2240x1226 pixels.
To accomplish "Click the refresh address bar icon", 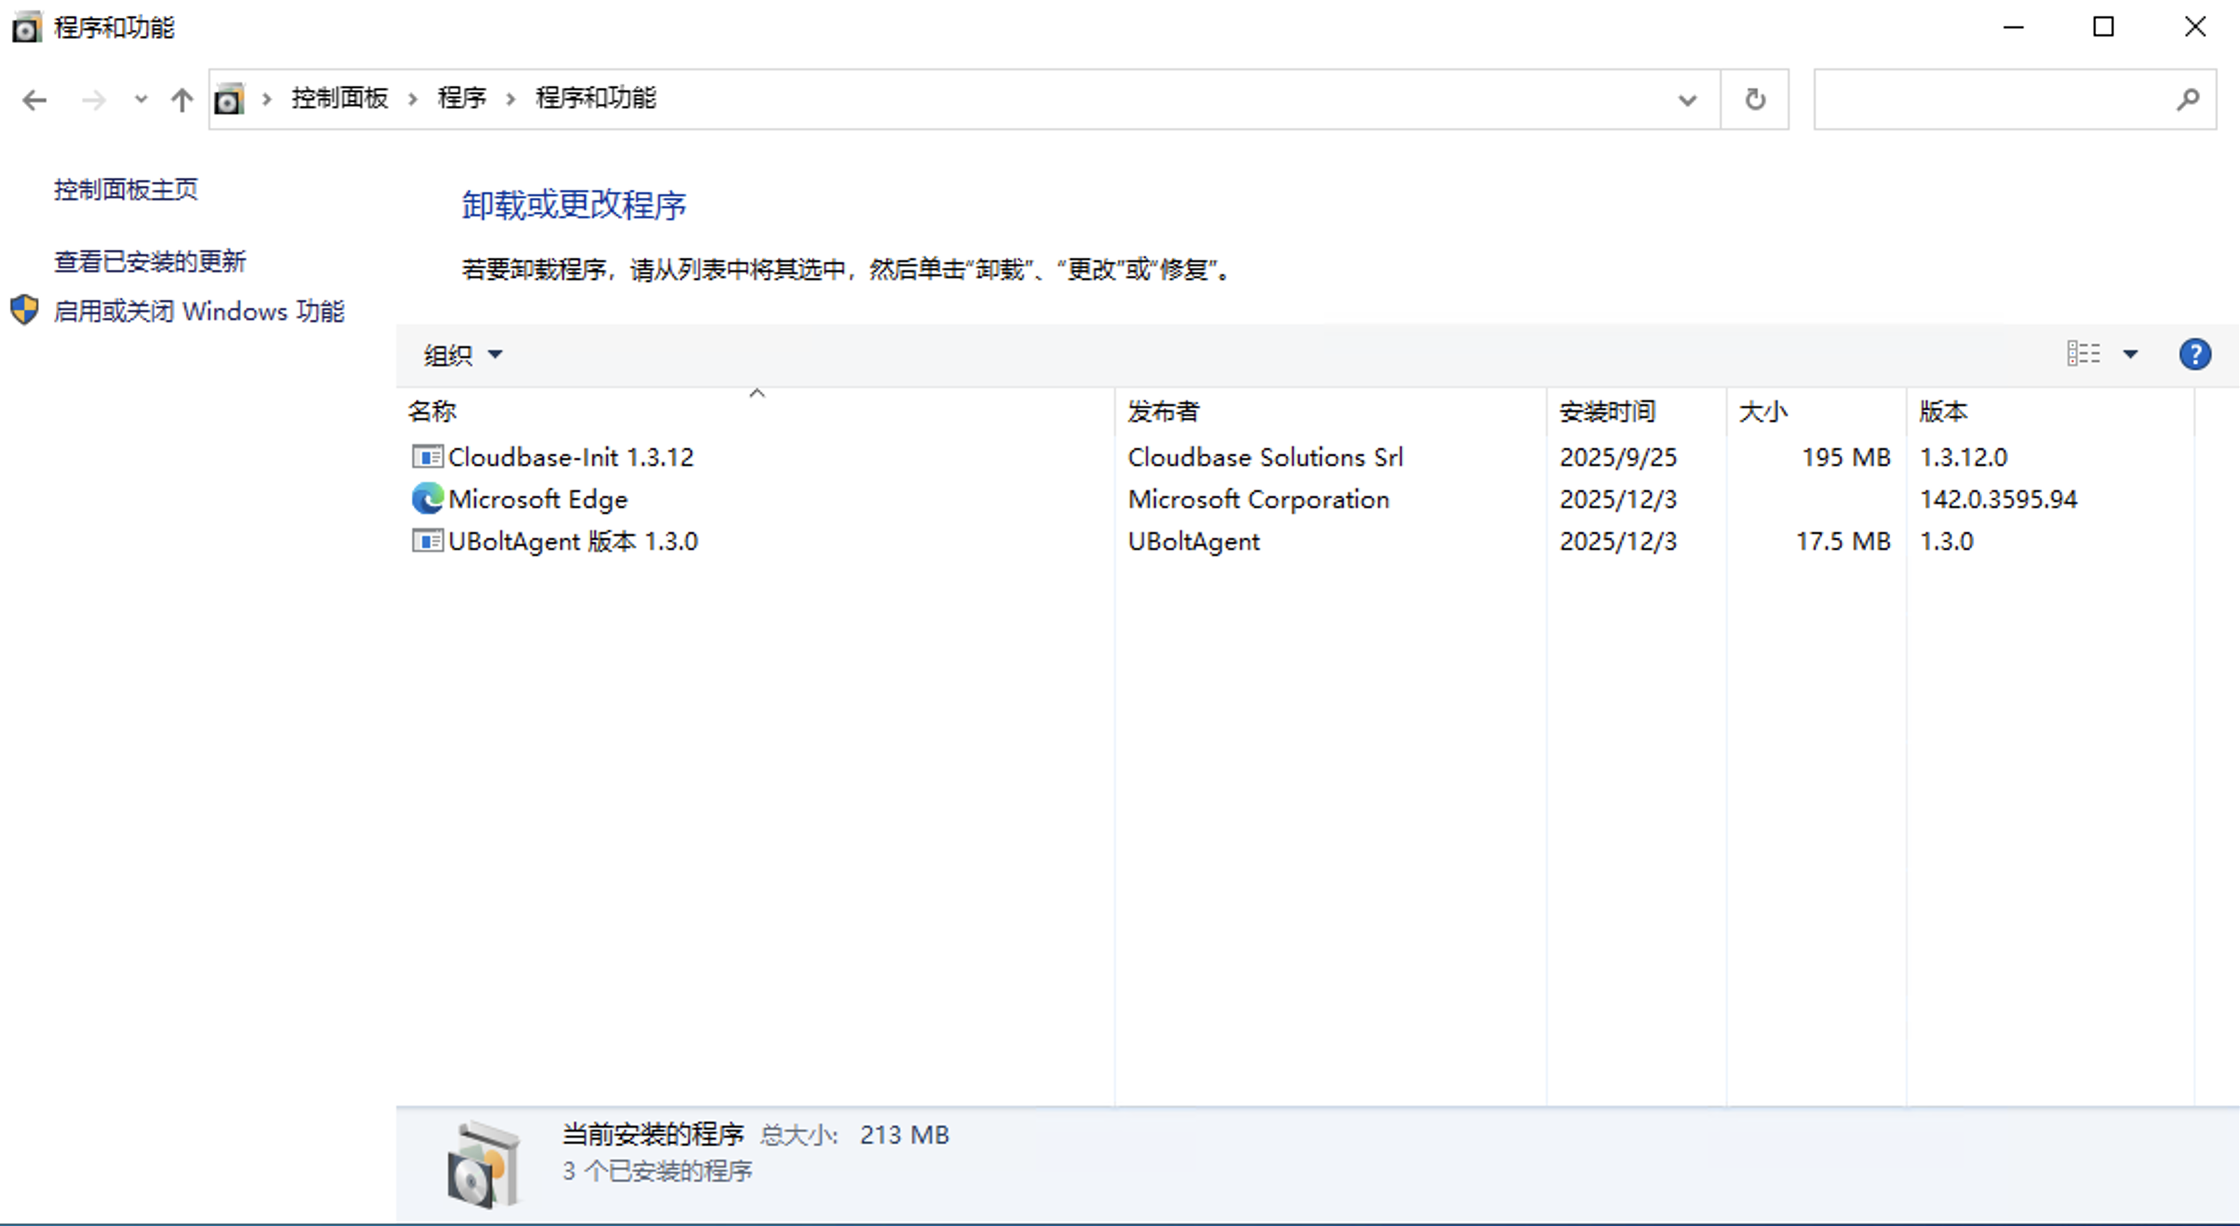I will coord(1755,100).
